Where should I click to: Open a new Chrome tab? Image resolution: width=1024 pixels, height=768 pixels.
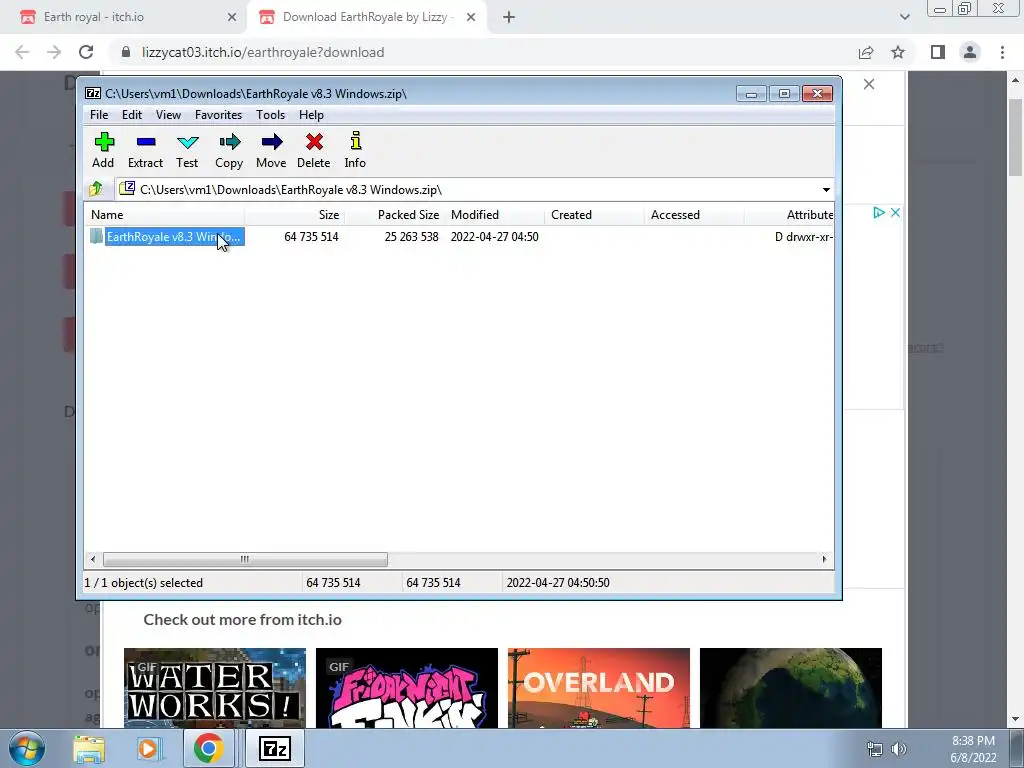pos(509,18)
